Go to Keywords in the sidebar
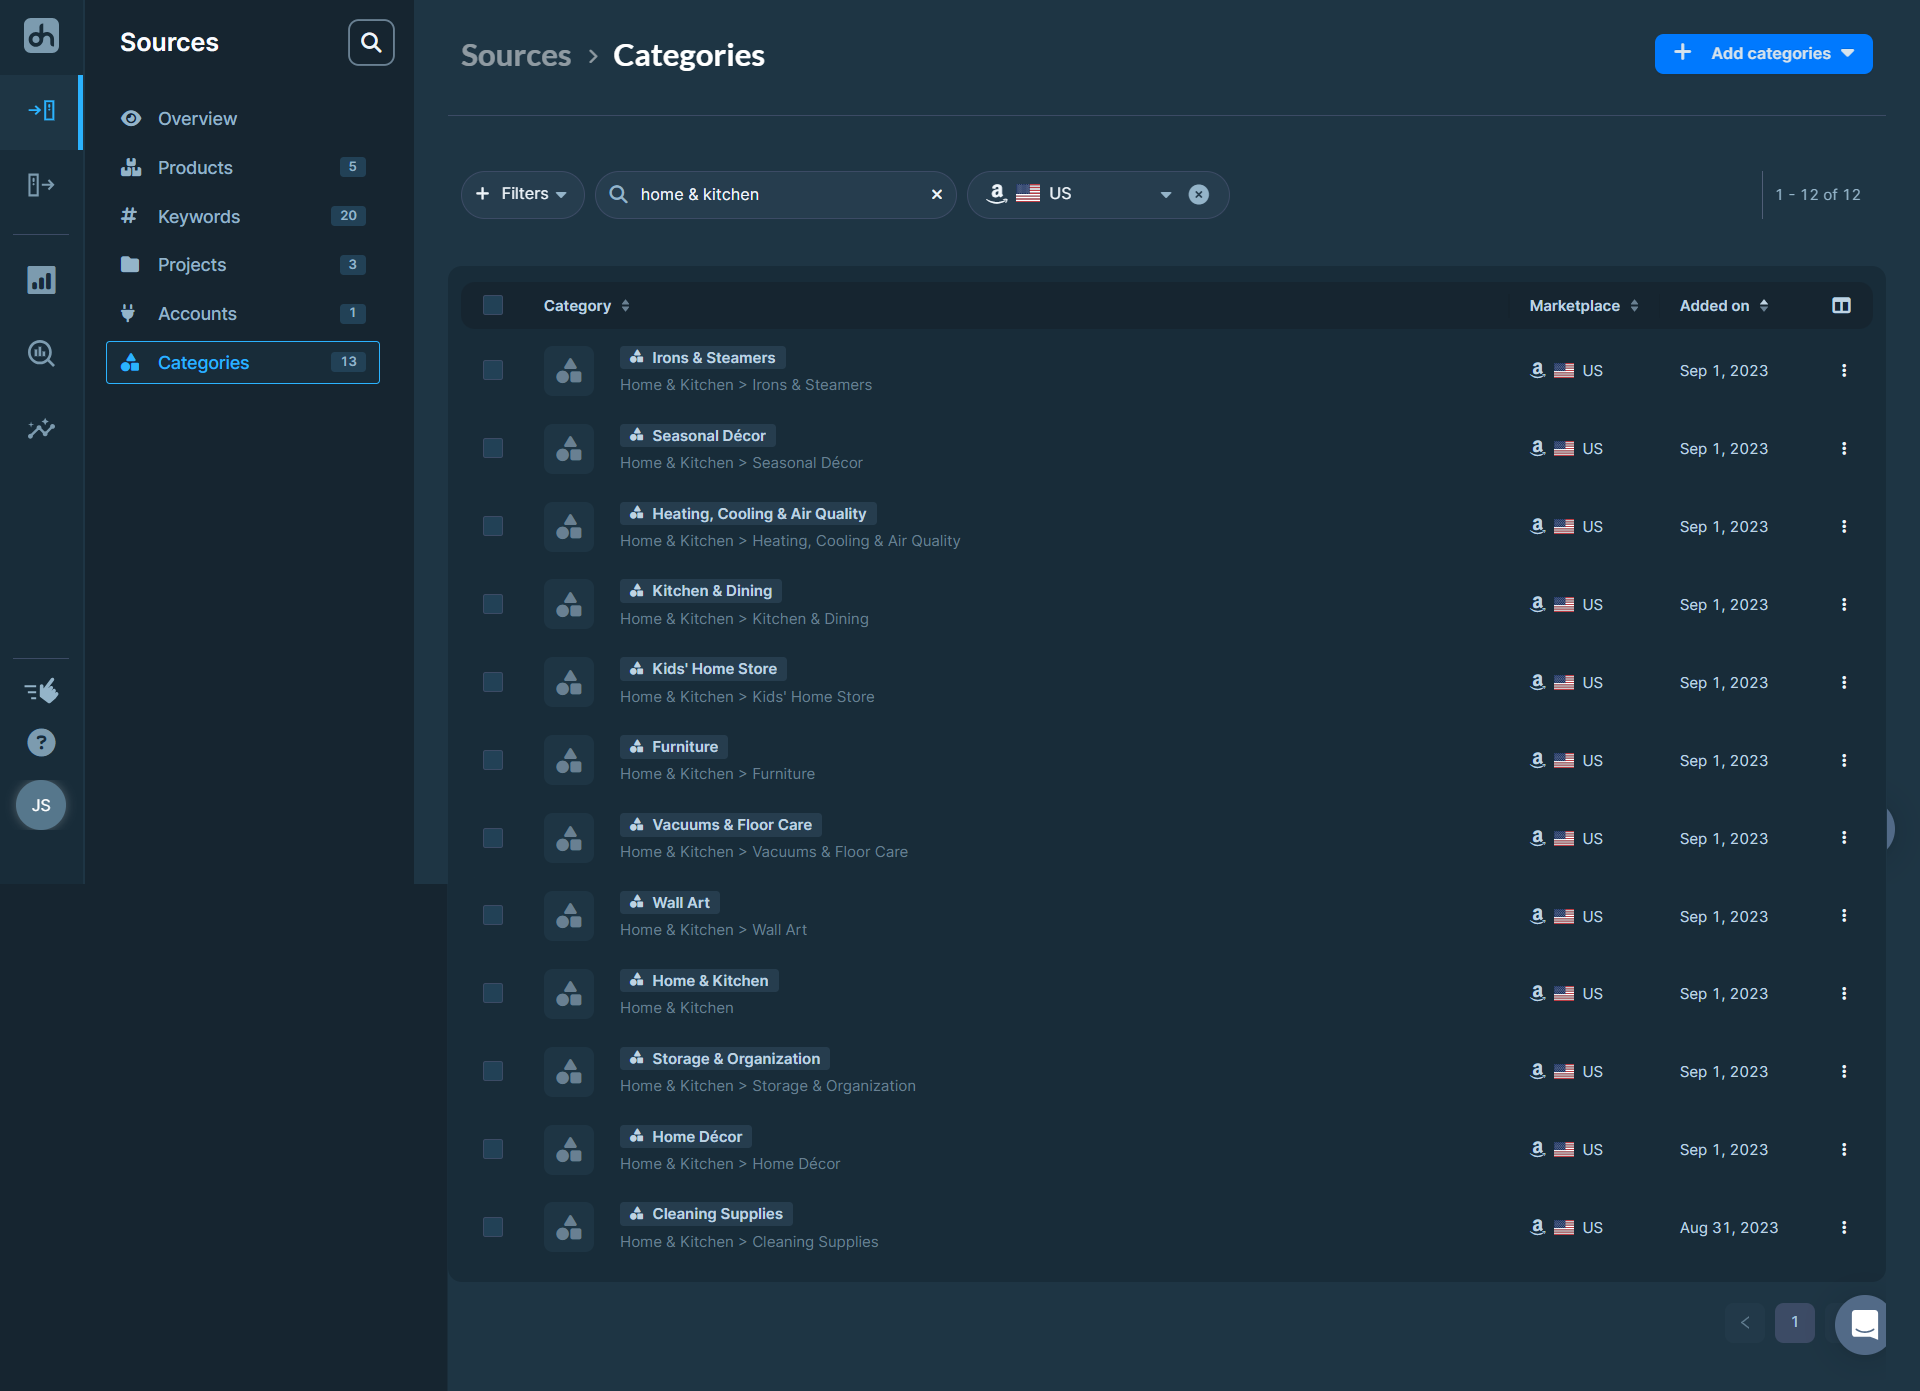This screenshot has width=1920, height=1391. point(199,217)
